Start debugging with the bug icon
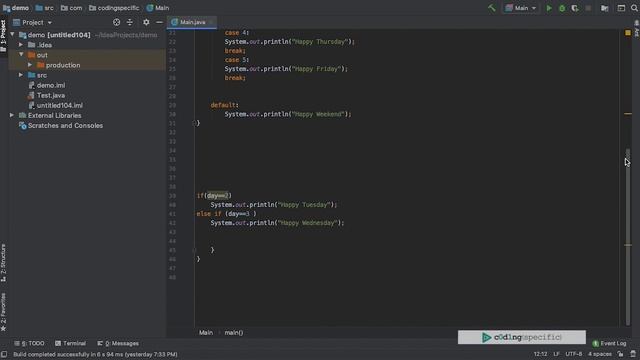 tap(562, 8)
